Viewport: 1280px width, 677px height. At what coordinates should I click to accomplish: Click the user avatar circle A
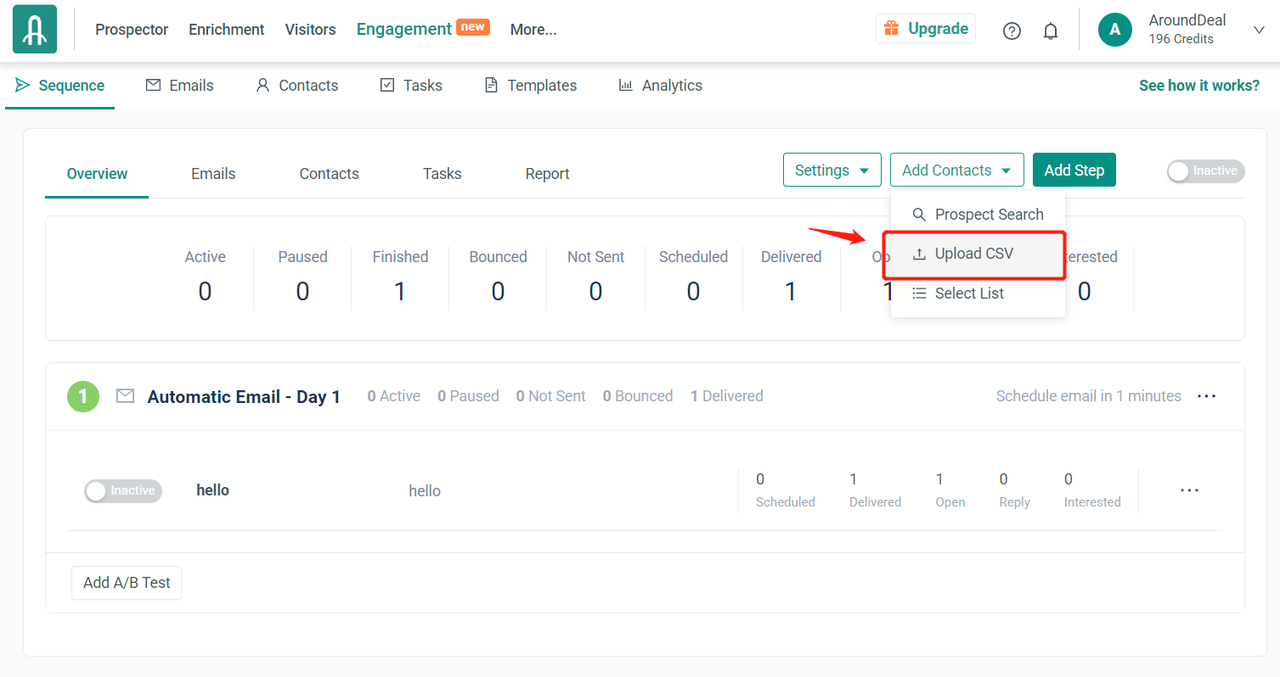[x=1115, y=30]
